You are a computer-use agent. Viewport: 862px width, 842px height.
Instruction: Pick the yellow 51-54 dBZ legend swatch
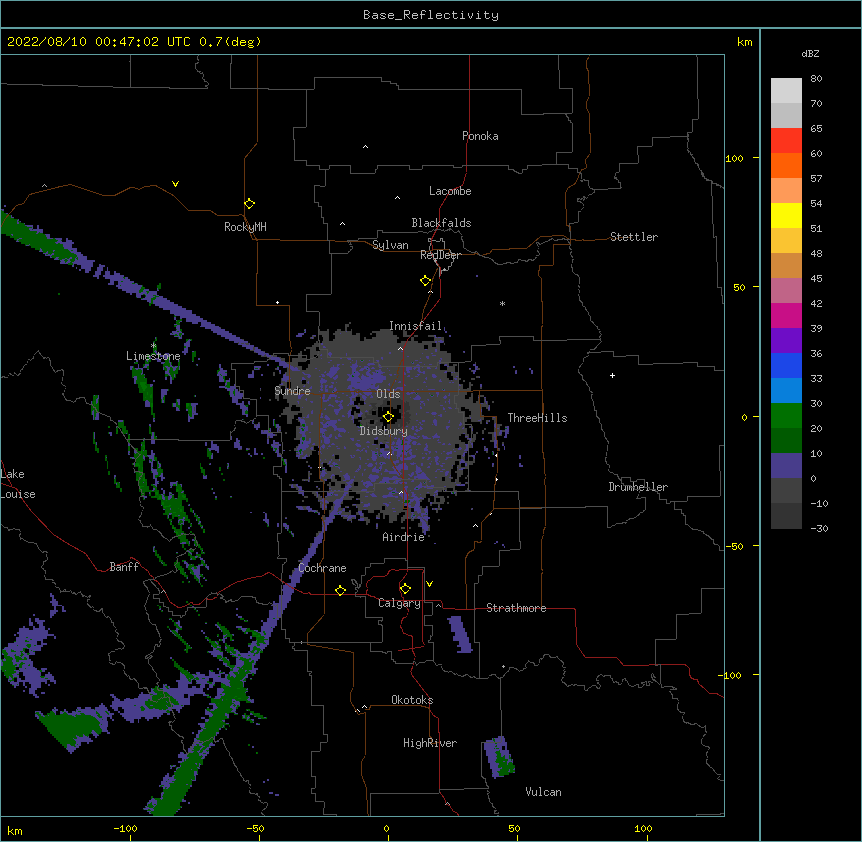786,215
